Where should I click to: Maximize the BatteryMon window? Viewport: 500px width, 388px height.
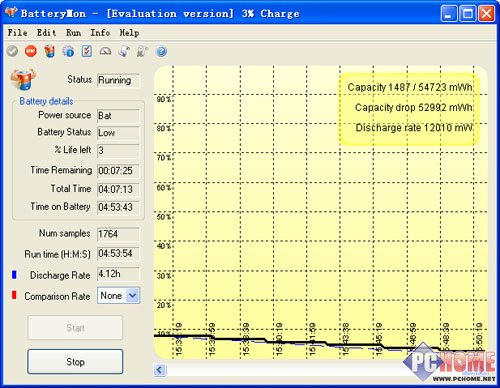[x=468, y=14]
